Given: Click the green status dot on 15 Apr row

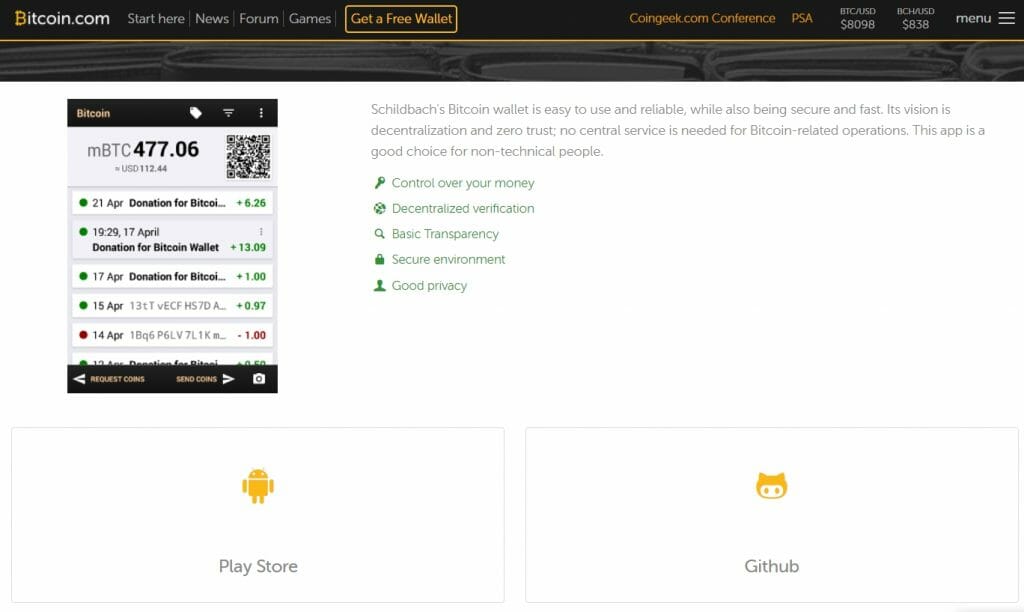Looking at the screenshot, I should coord(83,305).
